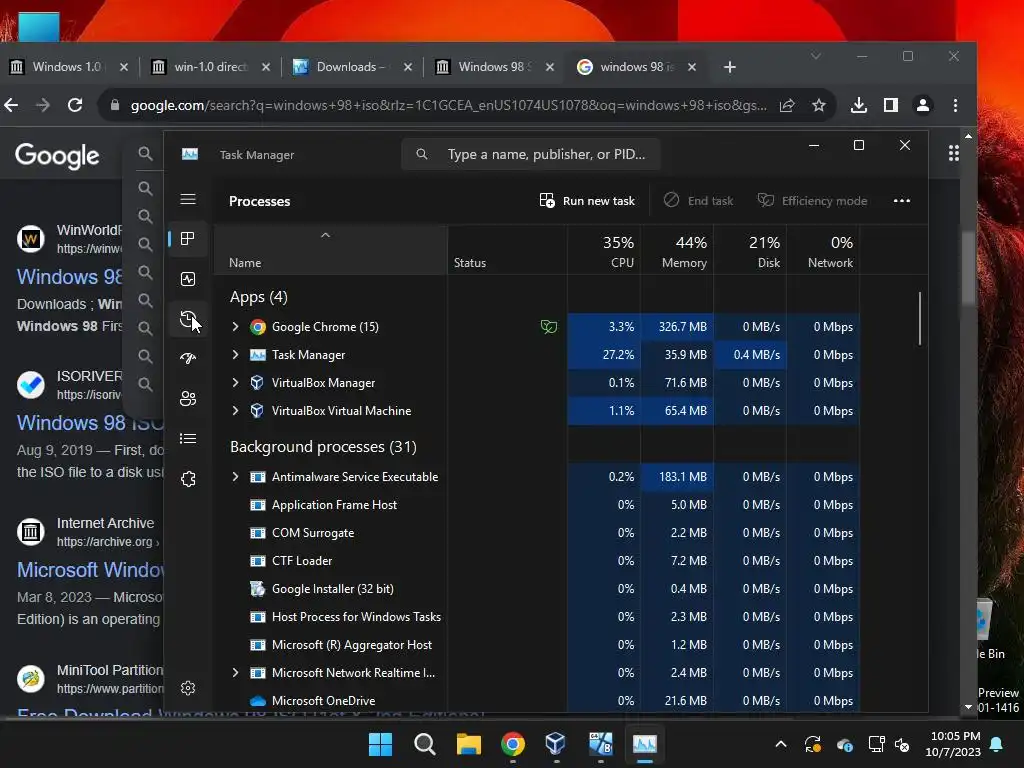Click the Google Installer process icon

258,588
